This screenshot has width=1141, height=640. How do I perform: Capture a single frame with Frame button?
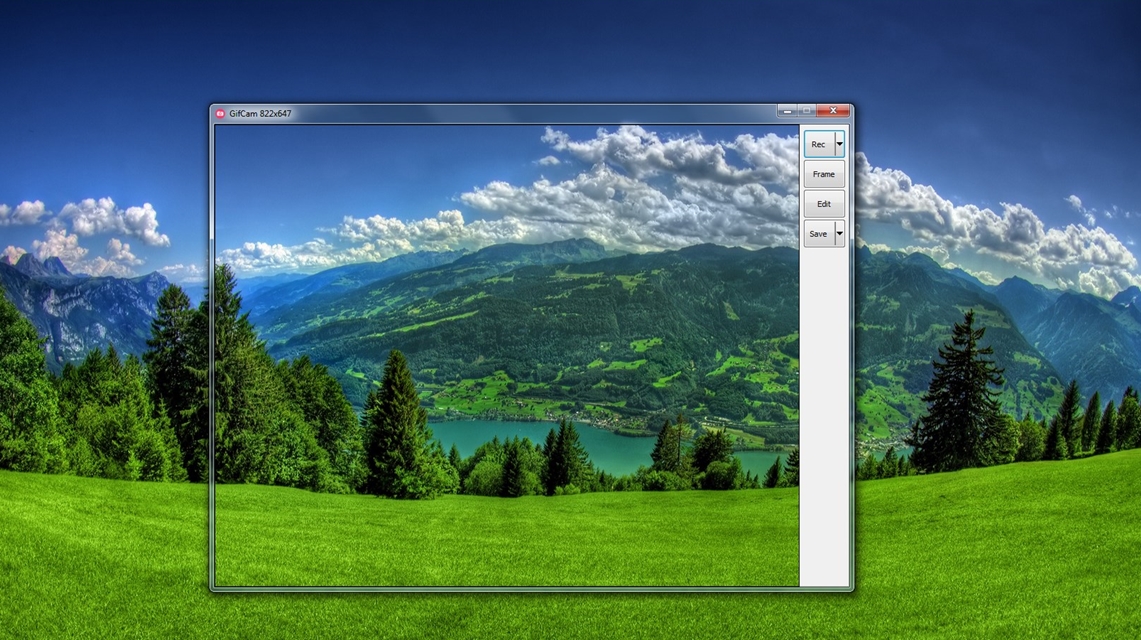(824, 174)
